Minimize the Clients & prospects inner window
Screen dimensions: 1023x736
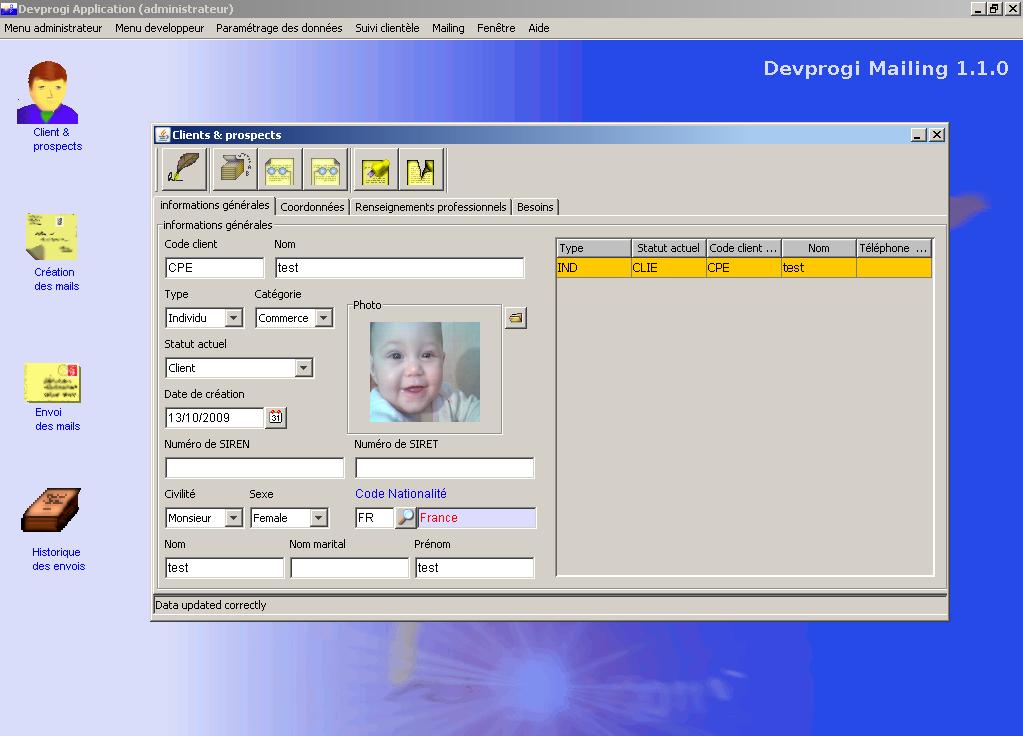[x=918, y=134]
